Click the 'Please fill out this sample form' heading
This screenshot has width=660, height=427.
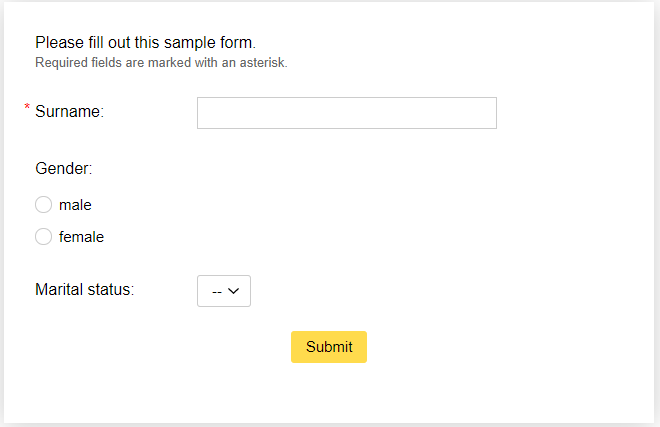click(146, 43)
